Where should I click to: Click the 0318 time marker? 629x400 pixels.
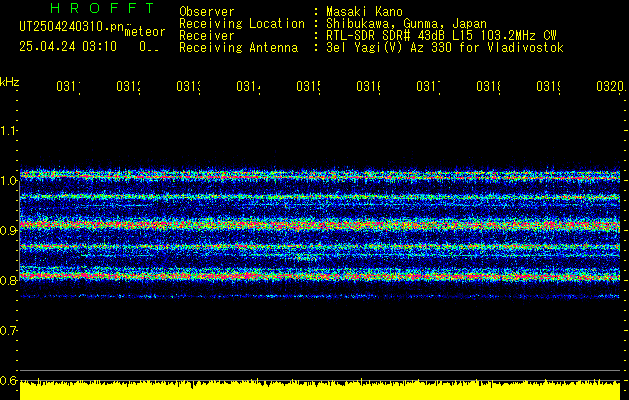pyautogui.click(x=489, y=86)
